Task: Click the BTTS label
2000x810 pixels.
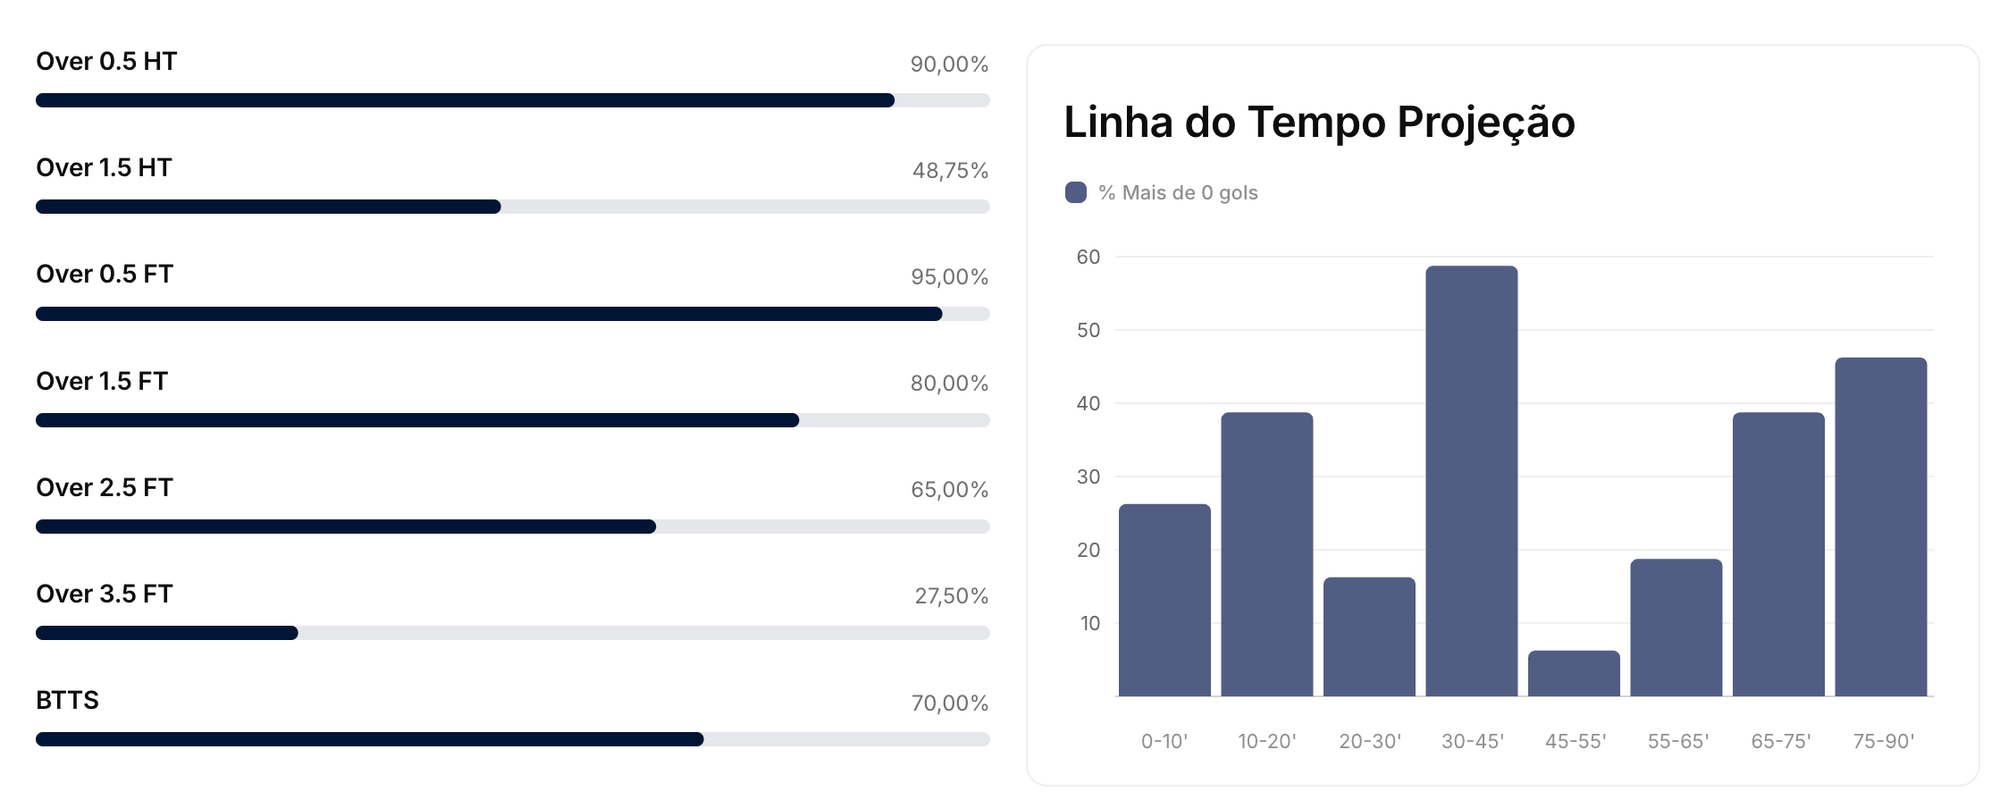Action: 68,700
